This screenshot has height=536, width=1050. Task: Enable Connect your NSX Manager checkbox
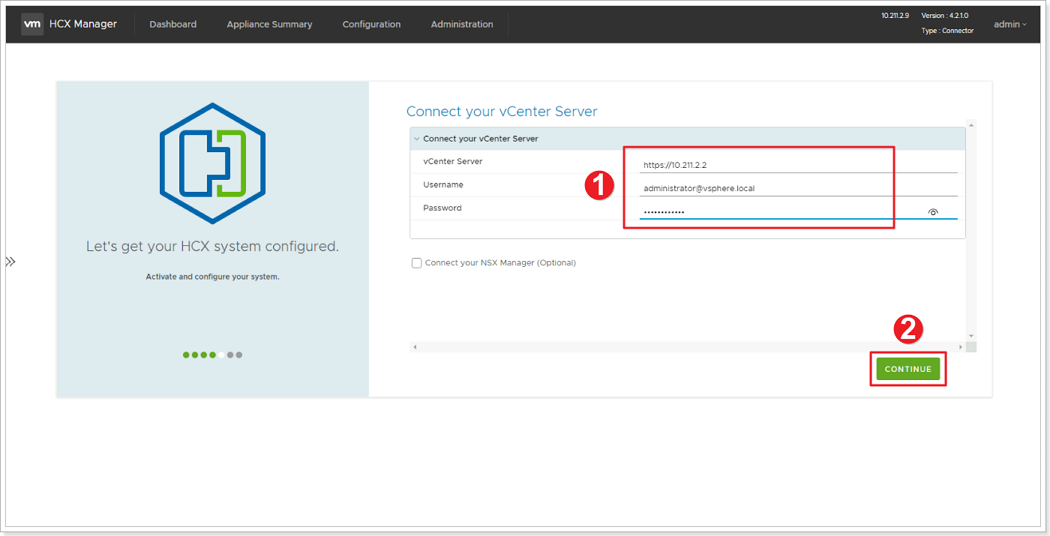(417, 263)
